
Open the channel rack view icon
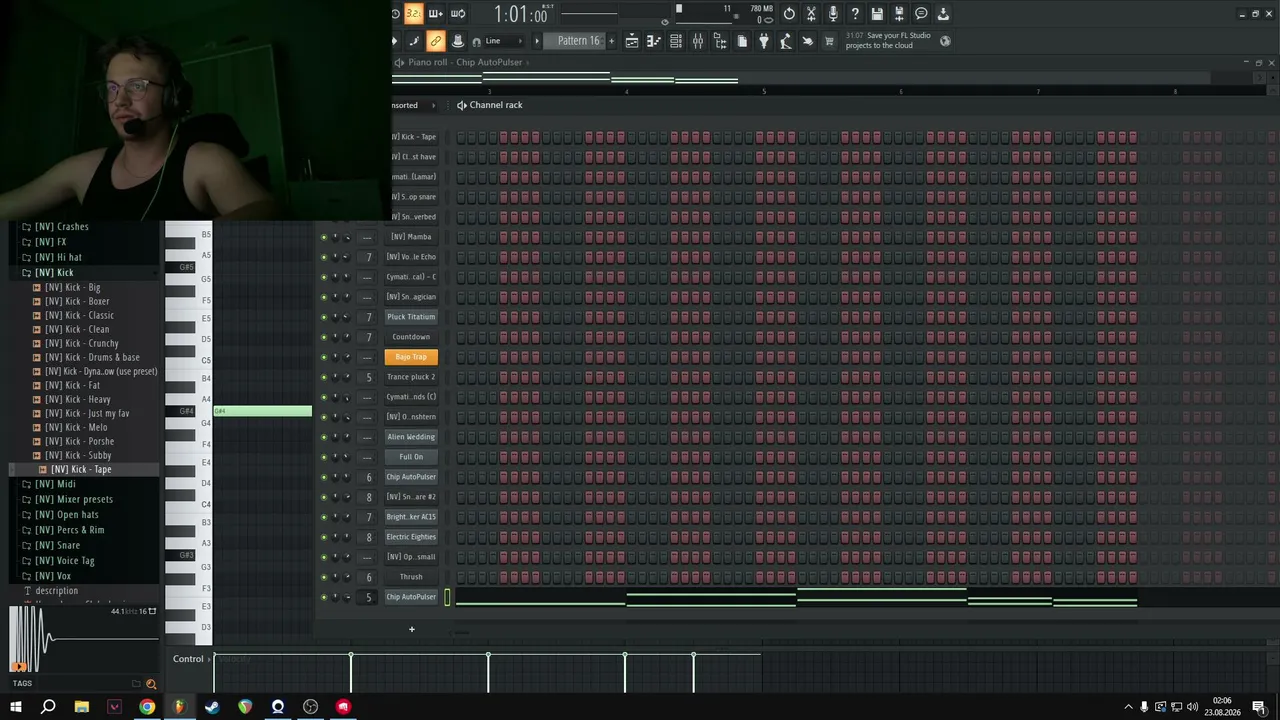coord(676,41)
